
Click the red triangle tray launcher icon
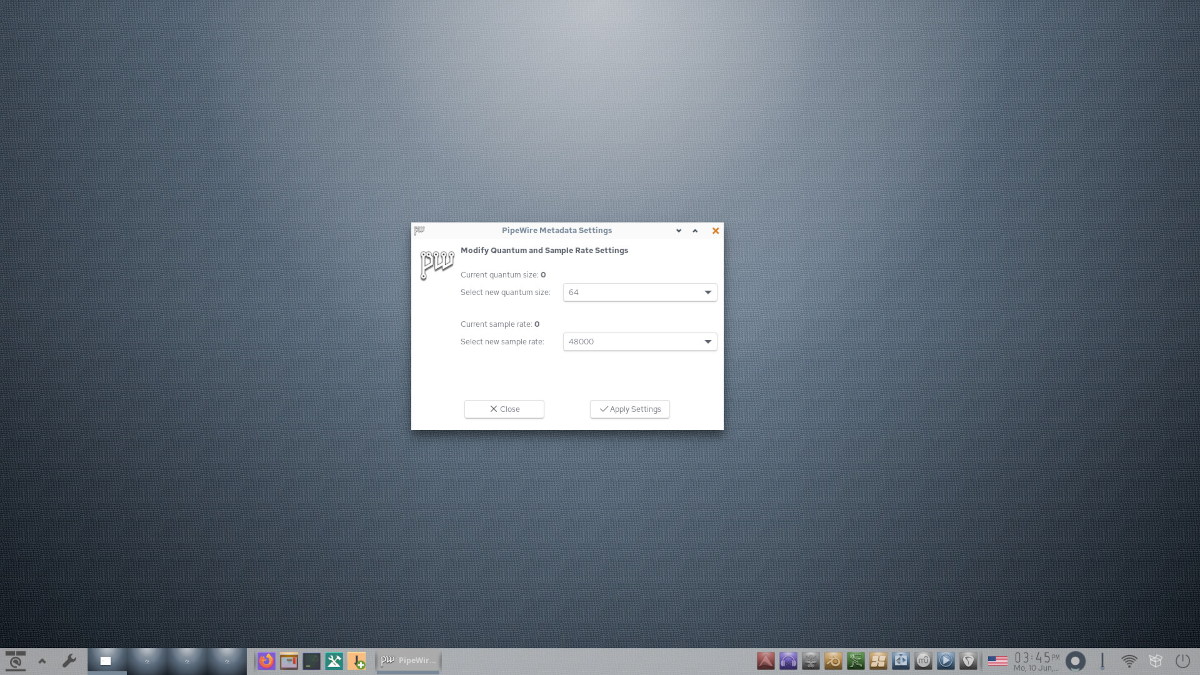[766, 661]
